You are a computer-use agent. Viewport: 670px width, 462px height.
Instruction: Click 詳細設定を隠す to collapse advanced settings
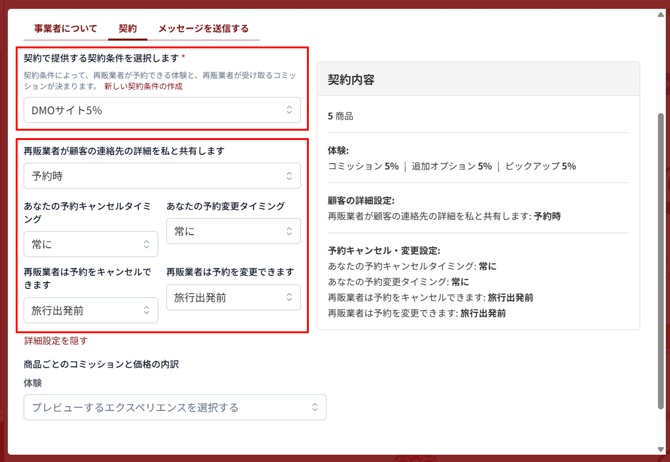pos(55,341)
